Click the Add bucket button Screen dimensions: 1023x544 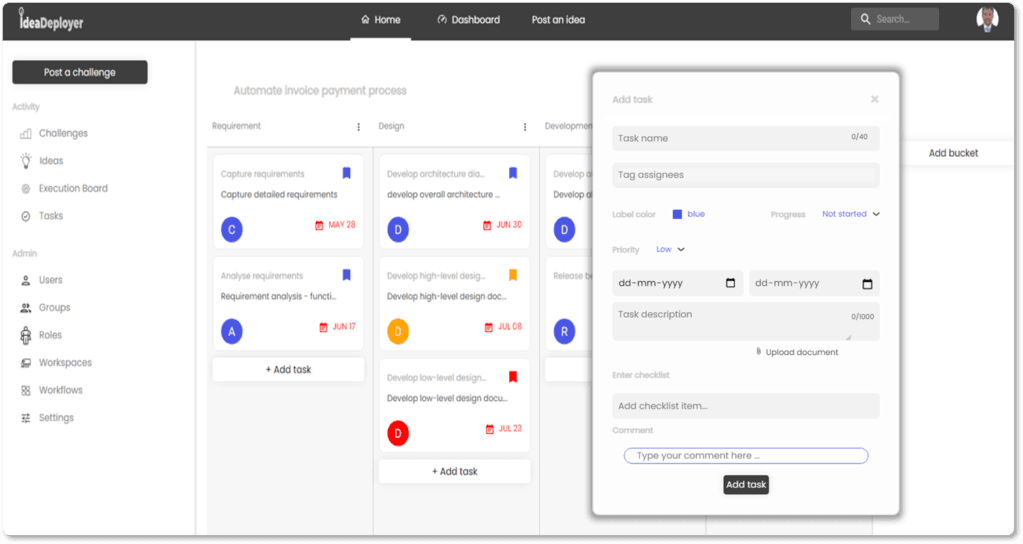coord(953,153)
